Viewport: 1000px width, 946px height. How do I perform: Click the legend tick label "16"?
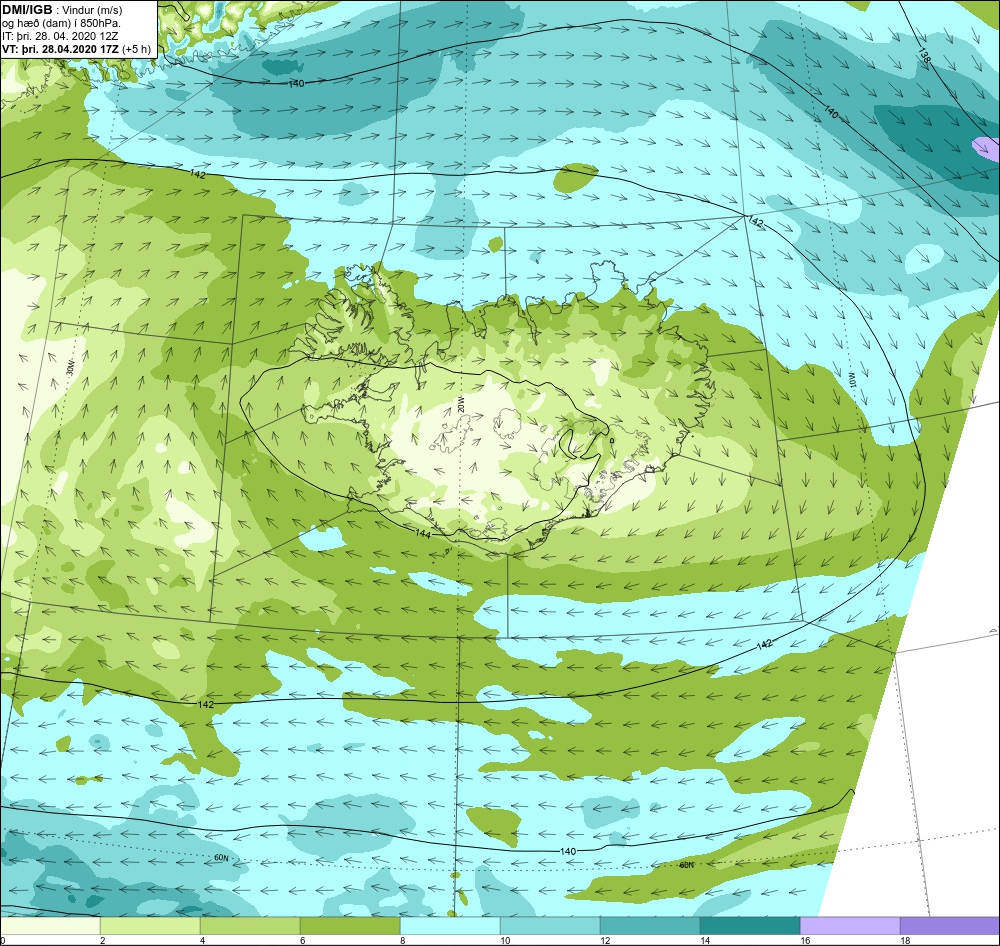point(805,940)
